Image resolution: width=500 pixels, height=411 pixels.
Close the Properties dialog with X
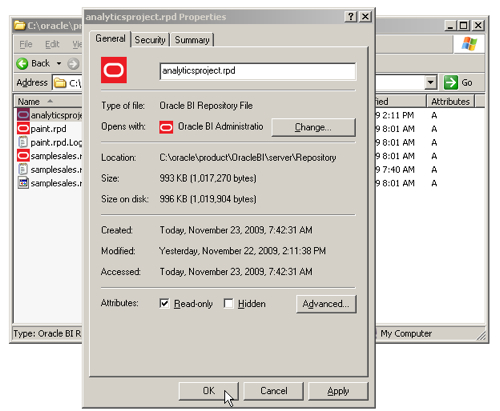[x=365, y=16]
